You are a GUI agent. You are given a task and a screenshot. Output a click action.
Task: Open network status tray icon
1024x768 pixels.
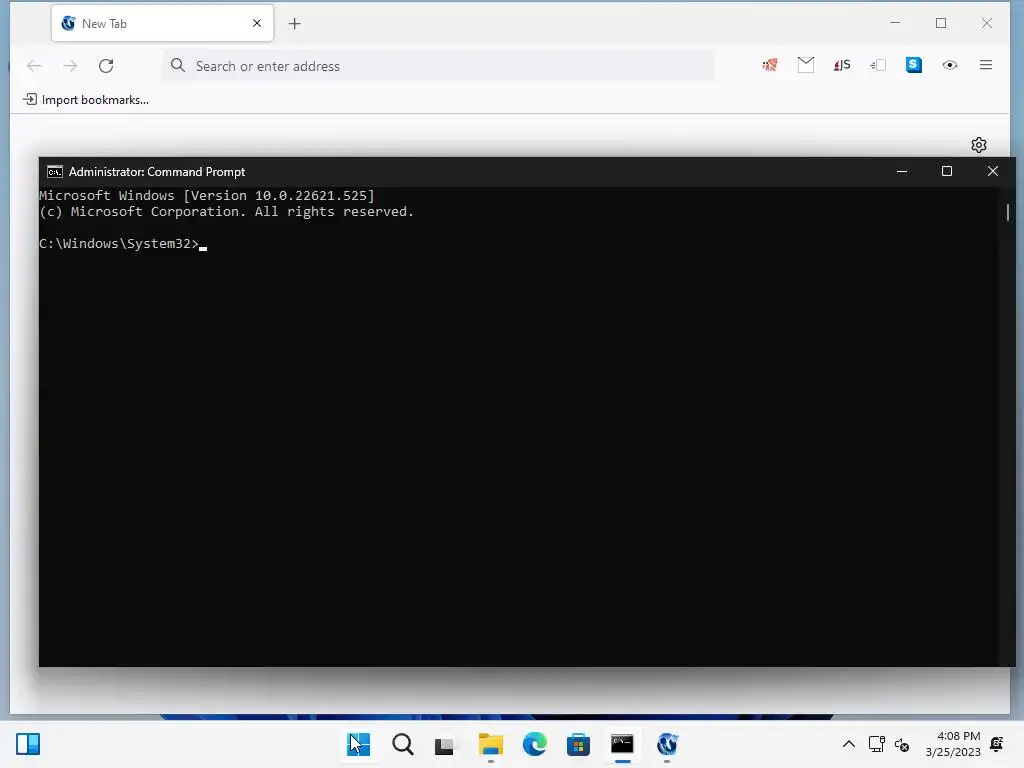[x=876, y=744]
